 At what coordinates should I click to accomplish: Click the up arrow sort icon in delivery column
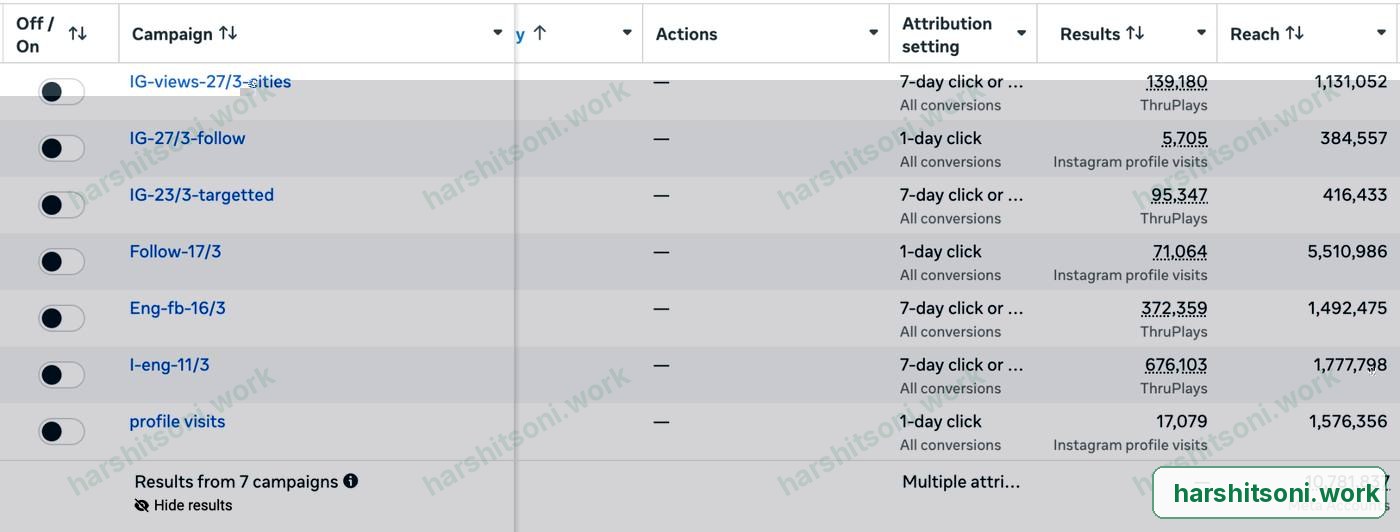[540, 33]
